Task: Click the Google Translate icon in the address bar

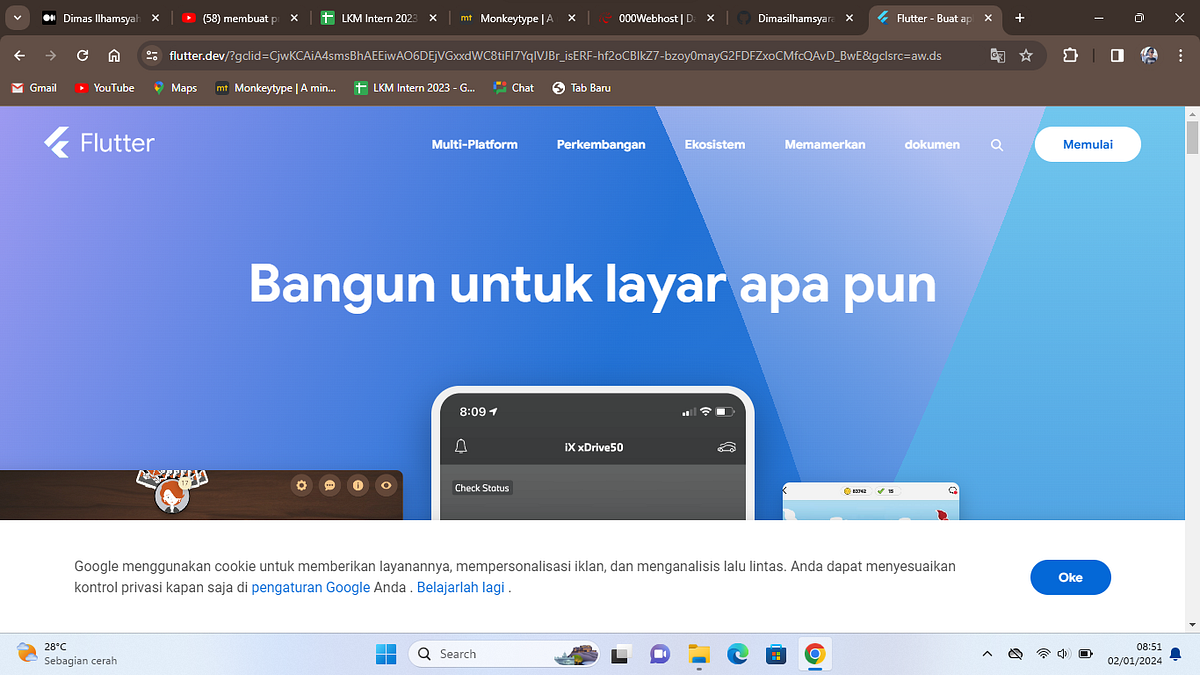Action: click(x=997, y=56)
